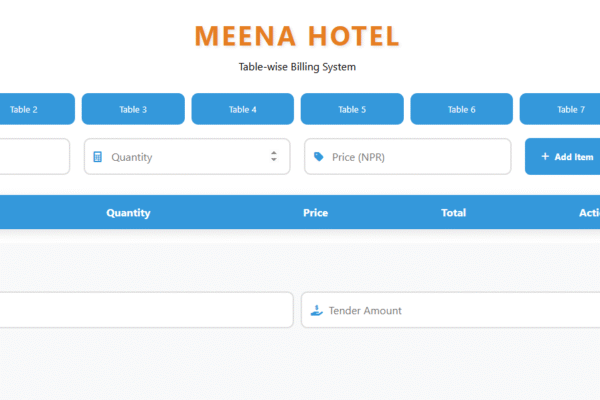Open Table 4 billing
Viewport: 600px width, 400px height.
[x=242, y=109]
